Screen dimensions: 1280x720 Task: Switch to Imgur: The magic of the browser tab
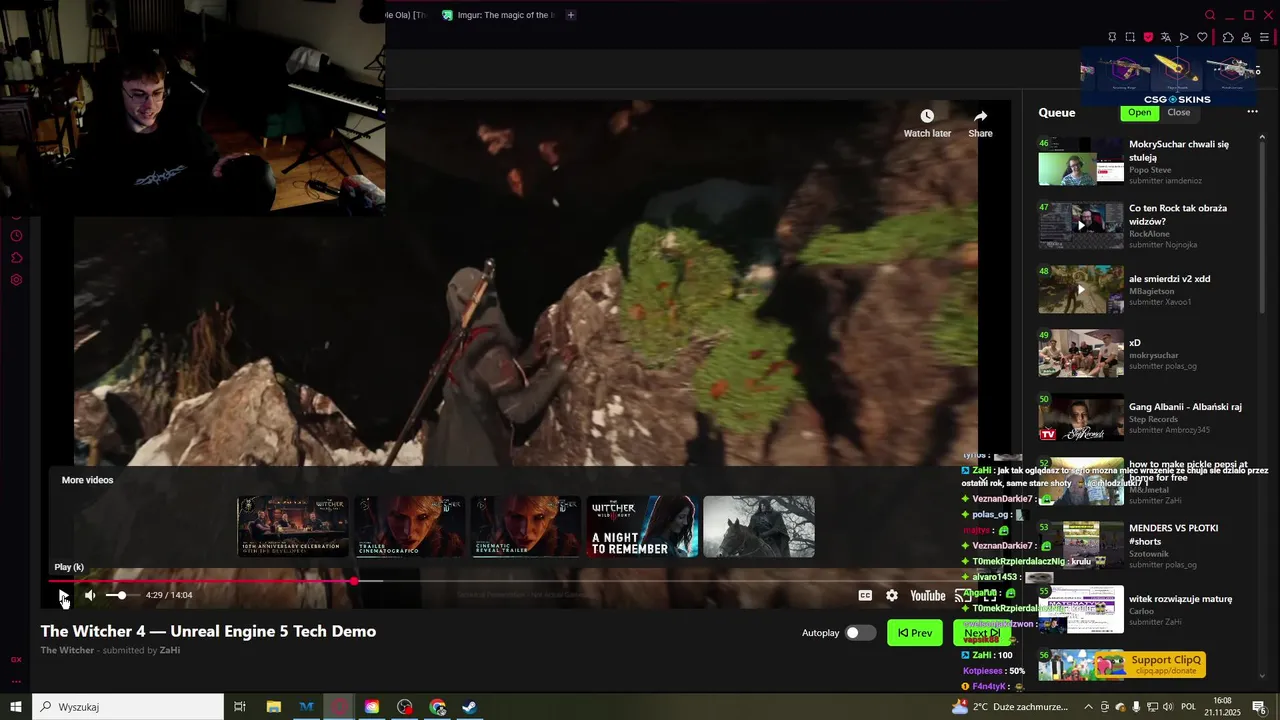click(x=497, y=15)
